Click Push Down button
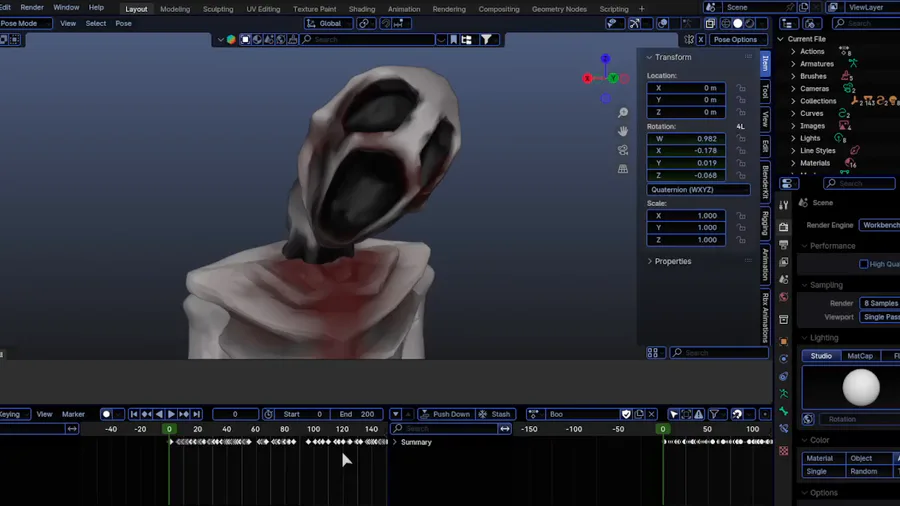Screen dimensions: 900x506 445,414
